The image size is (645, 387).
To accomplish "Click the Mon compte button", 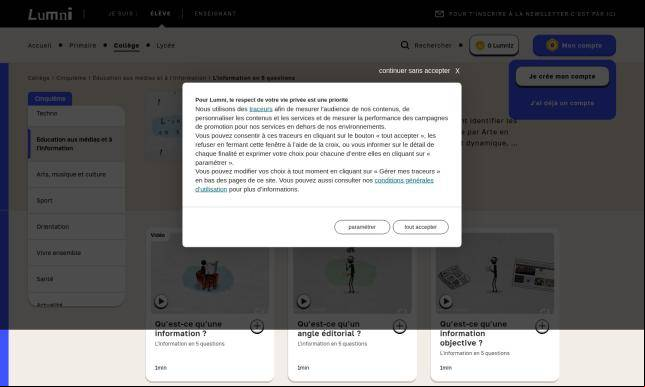I will (x=574, y=45).
